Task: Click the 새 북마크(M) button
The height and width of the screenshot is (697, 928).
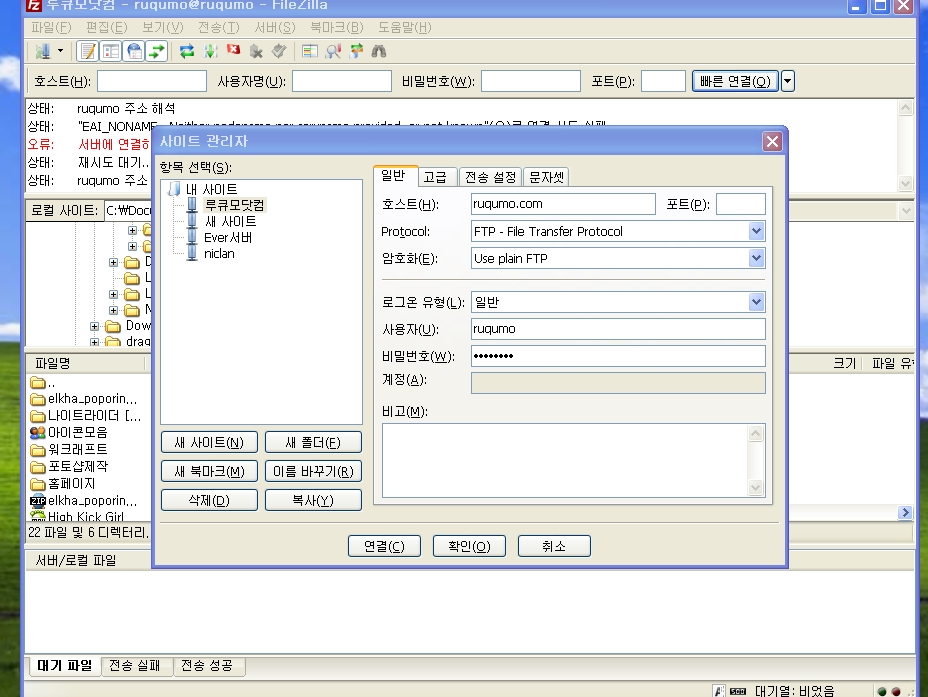Action: click(209, 472)
